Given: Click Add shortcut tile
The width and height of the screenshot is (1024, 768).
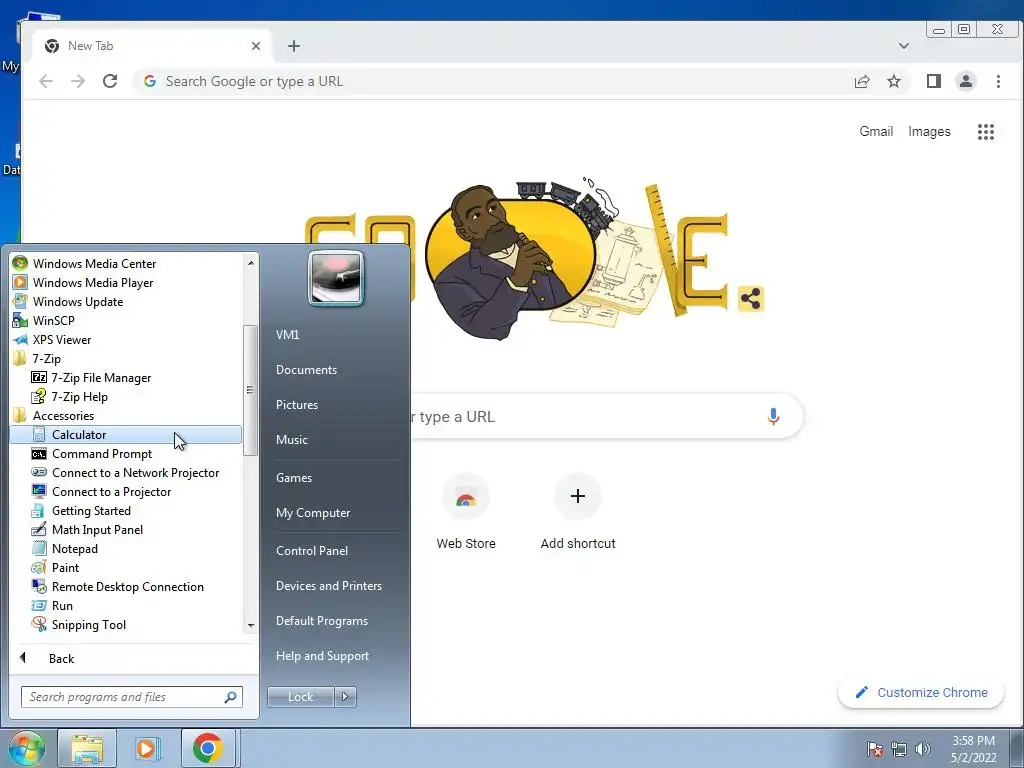Looking at the screenshot, I should pos(578,513).
